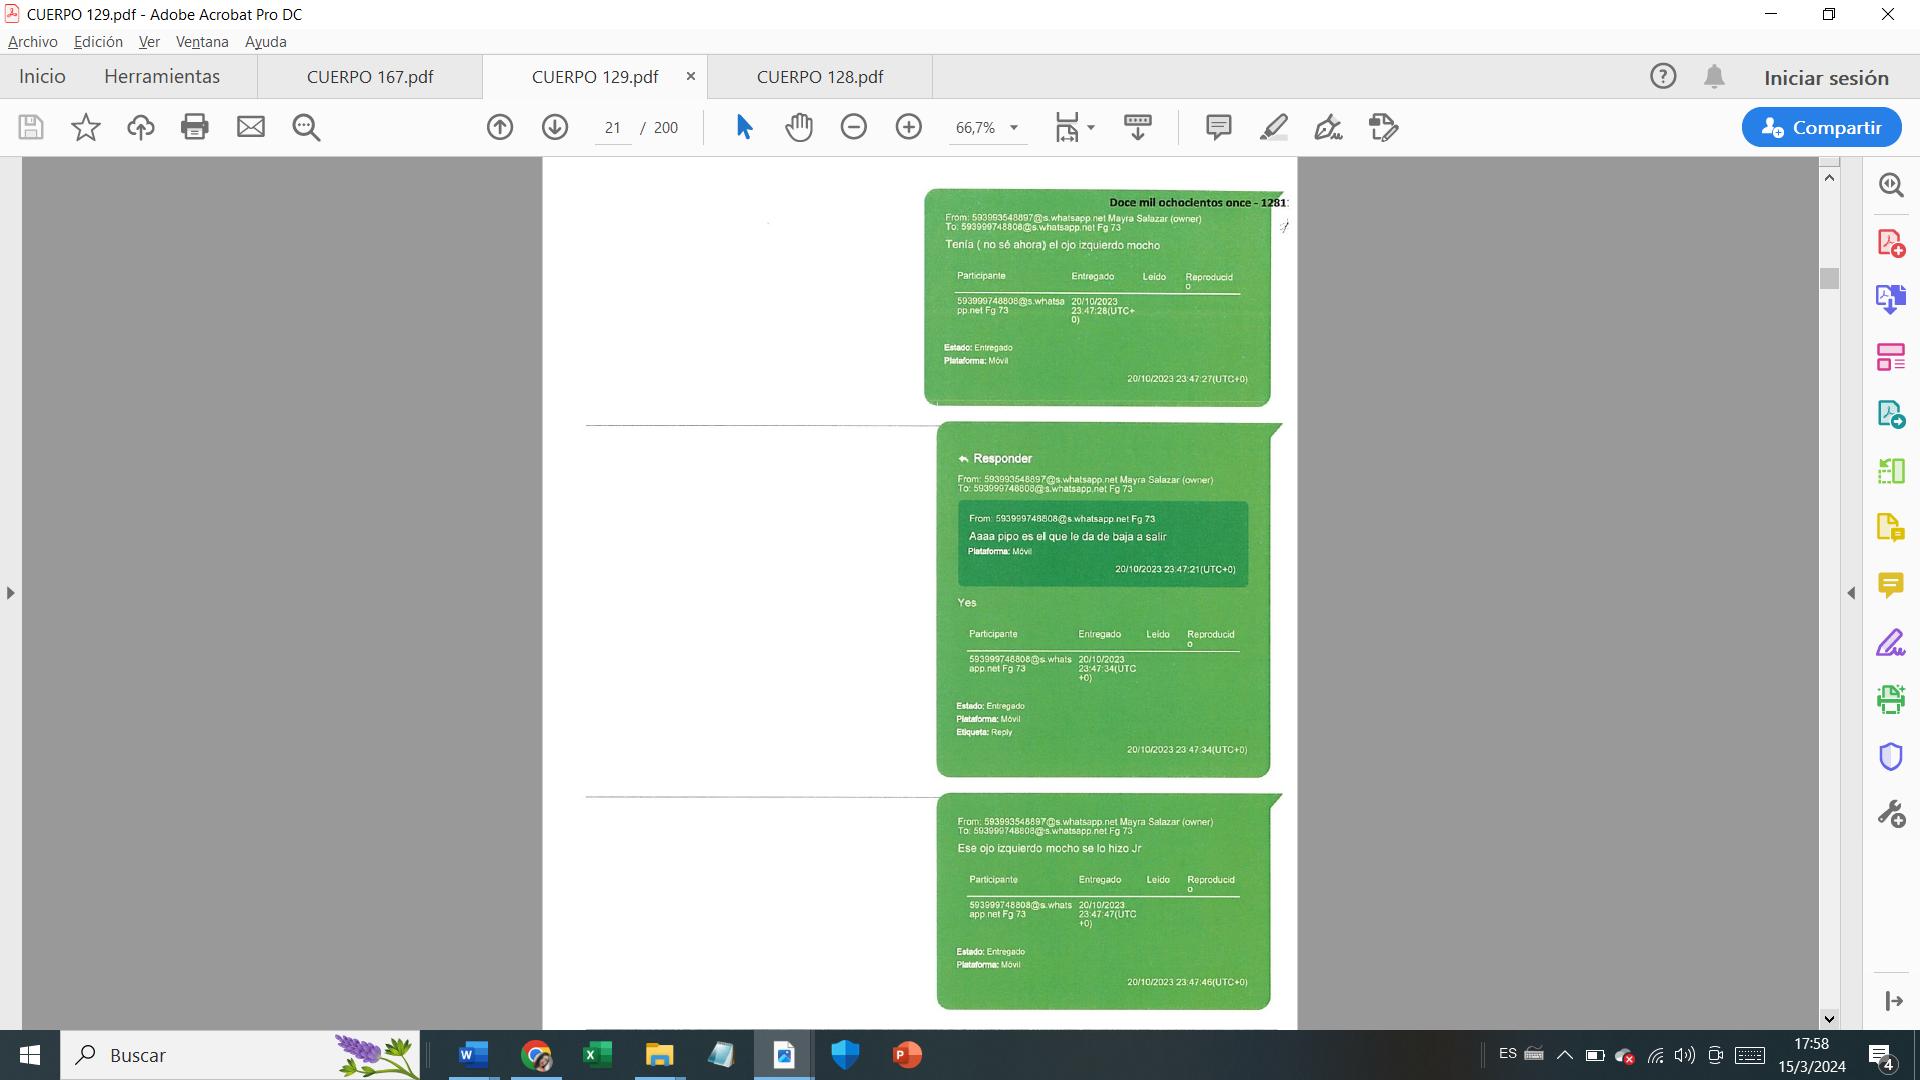Click Iniciar sesión
The width and height of the screenshot is (1920, 1080).
(1826, 78)
